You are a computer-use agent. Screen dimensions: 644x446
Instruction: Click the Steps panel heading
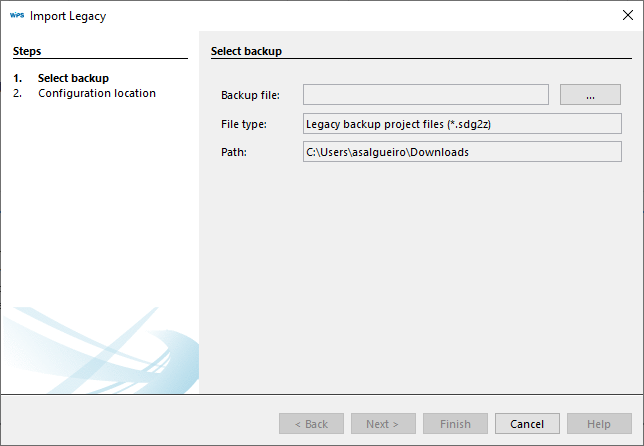click(27, 50)
